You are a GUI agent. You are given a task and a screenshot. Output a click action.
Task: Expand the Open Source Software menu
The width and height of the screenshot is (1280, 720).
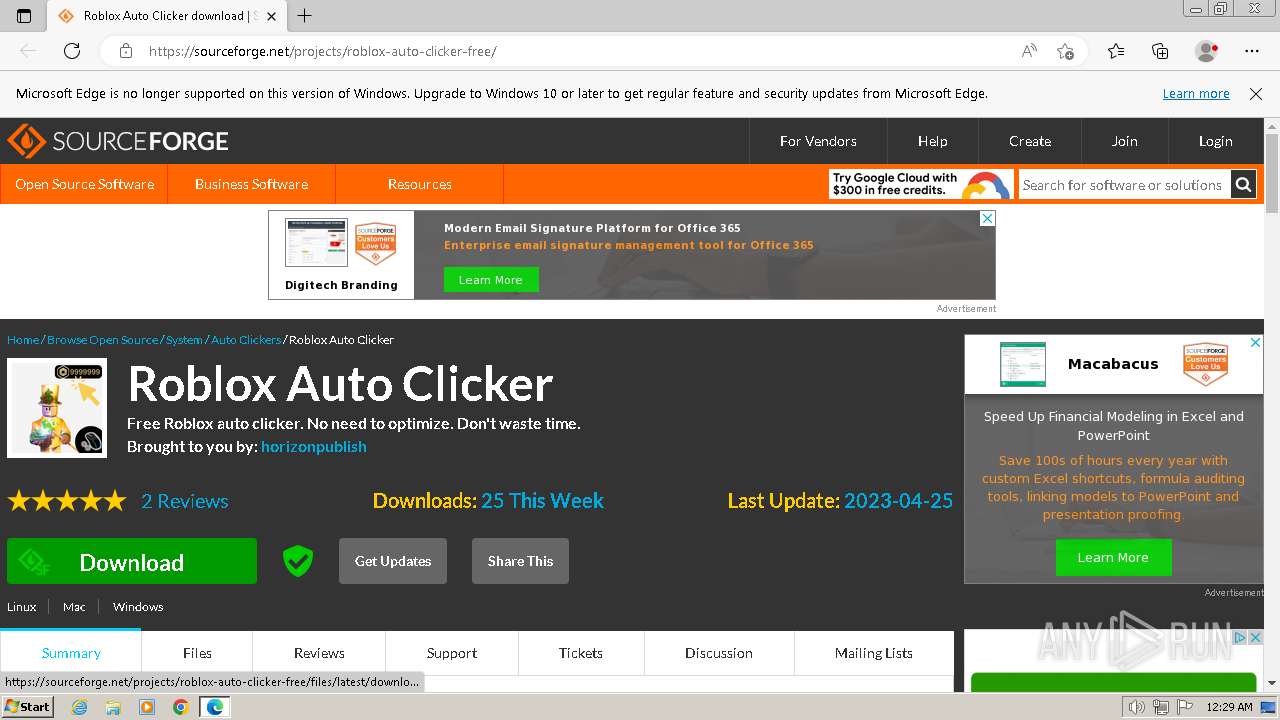(84, 184)
